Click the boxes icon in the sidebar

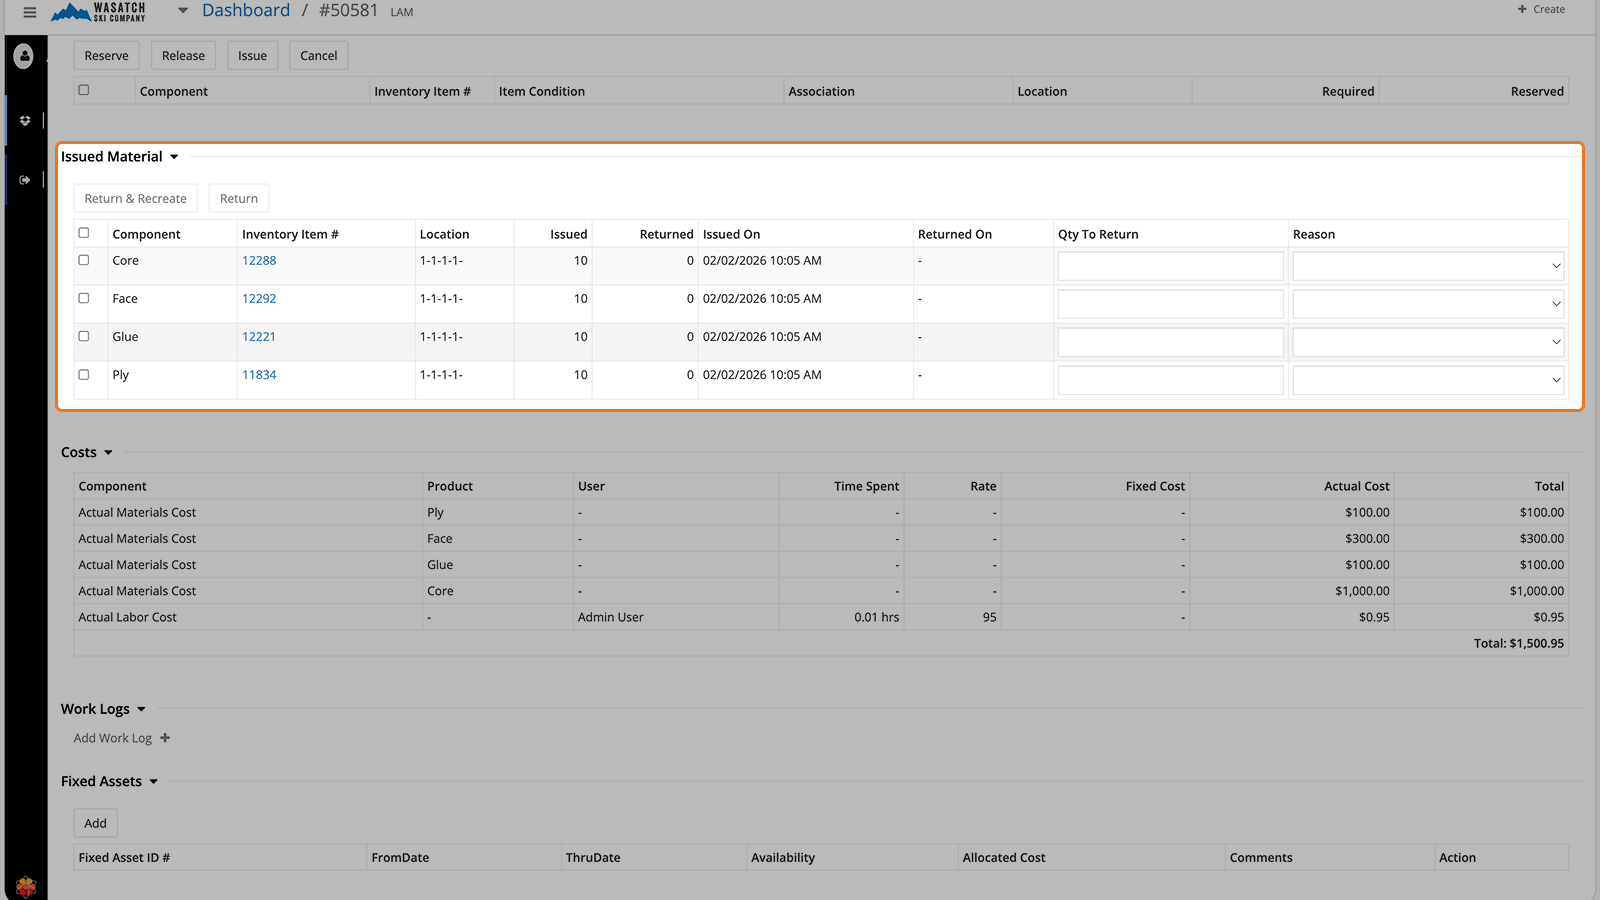click(25, 121)
